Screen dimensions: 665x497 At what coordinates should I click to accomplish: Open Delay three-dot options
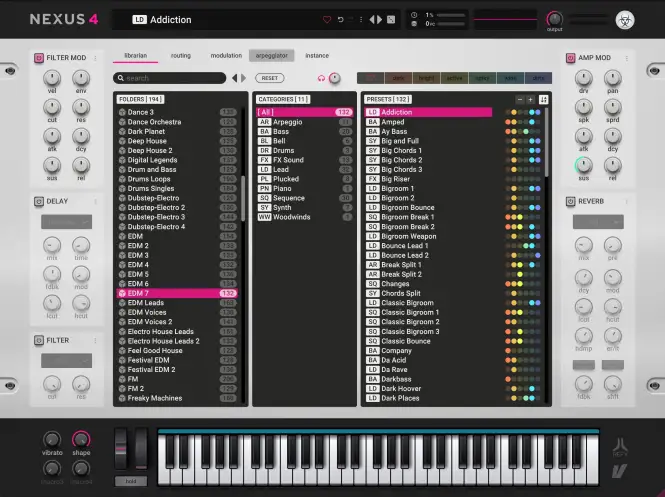pos(95,201)
